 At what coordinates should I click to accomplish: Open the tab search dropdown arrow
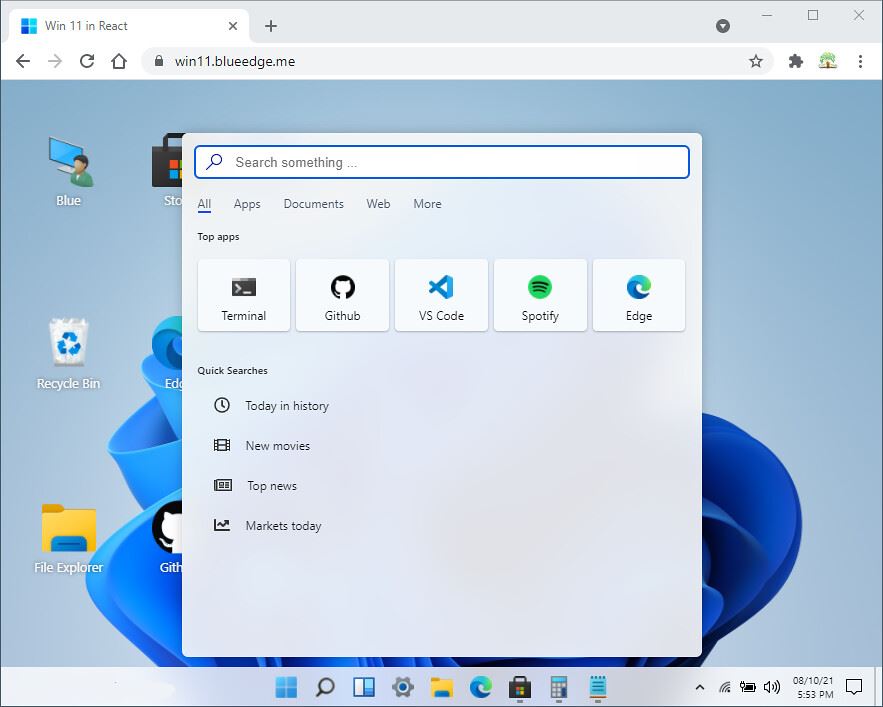pyautogui.click(x=723, y=26)
